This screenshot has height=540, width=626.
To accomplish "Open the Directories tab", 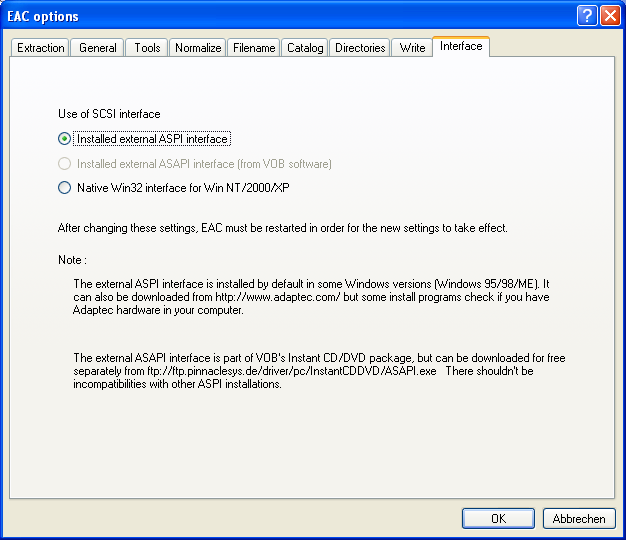I will point(360,48).
